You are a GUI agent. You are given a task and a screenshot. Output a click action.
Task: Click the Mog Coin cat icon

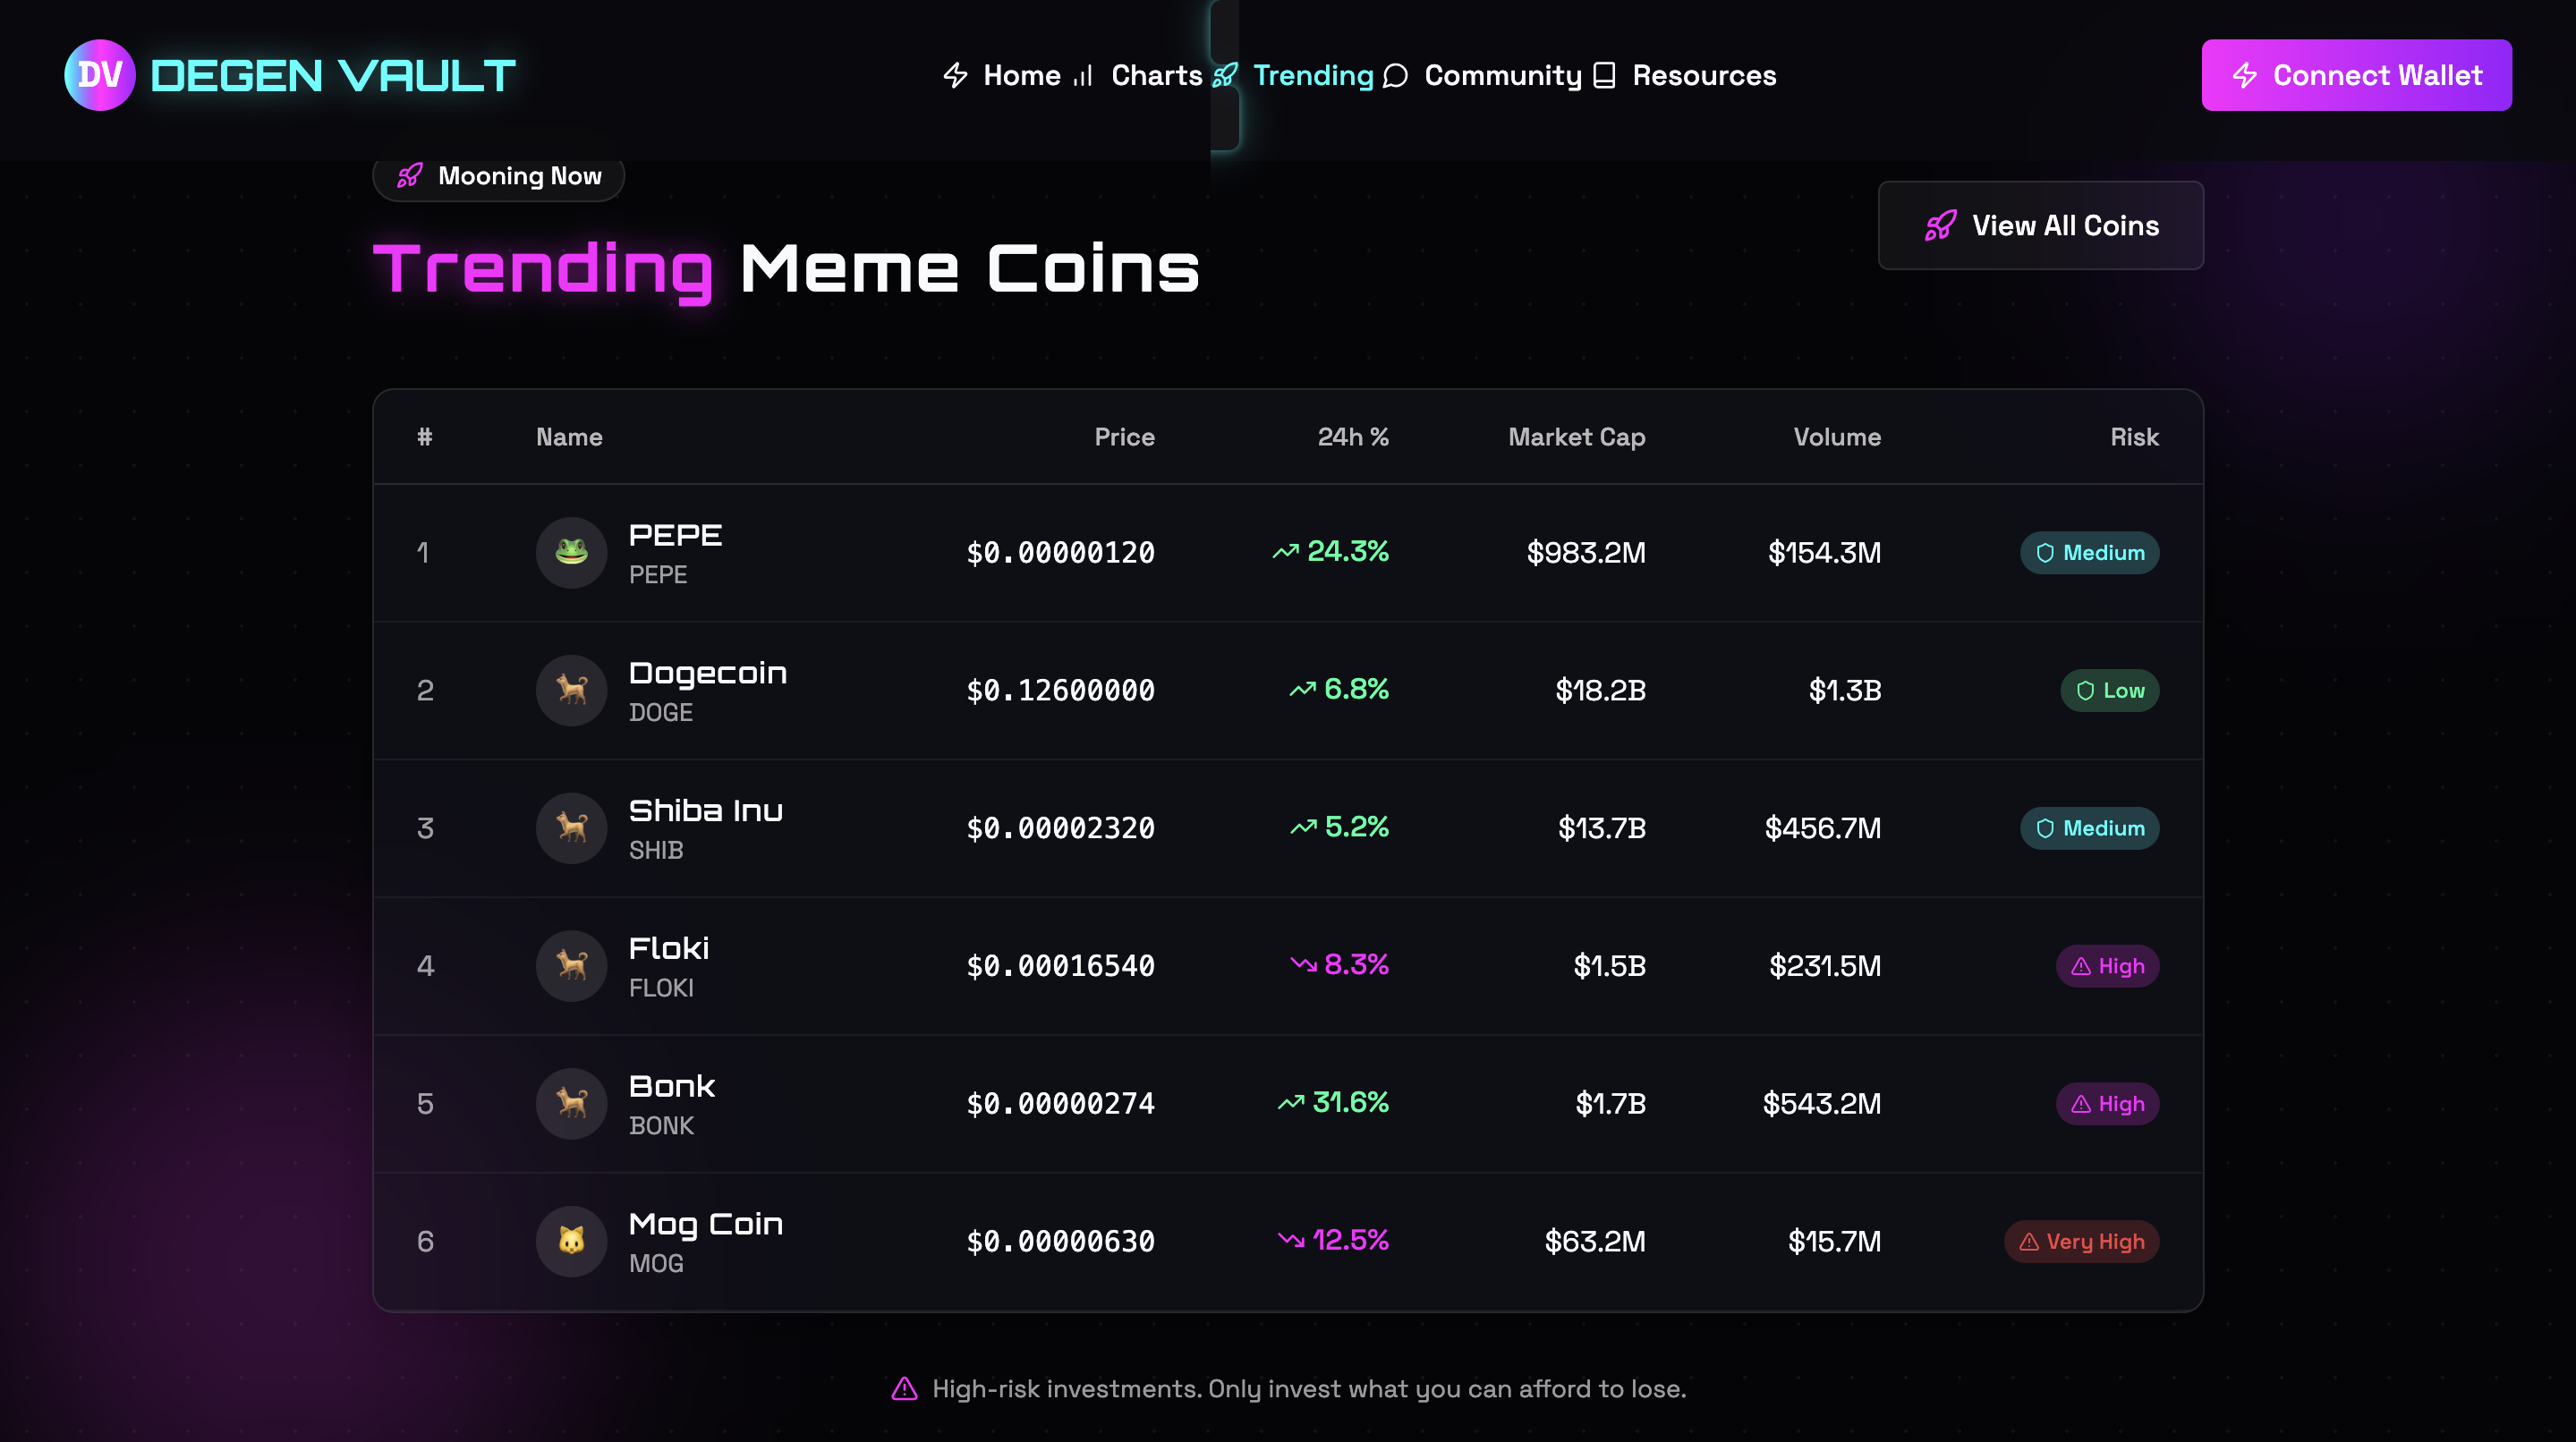571,1241
